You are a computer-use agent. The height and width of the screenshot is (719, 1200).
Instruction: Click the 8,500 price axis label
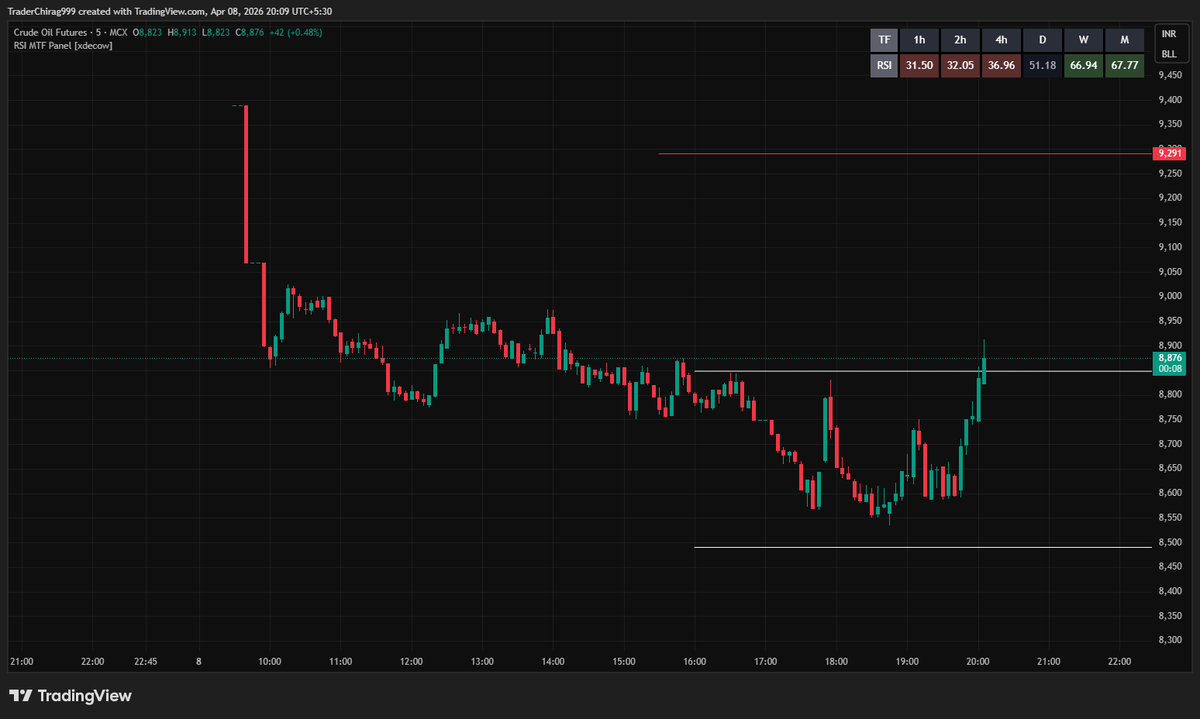(1170, 542)
